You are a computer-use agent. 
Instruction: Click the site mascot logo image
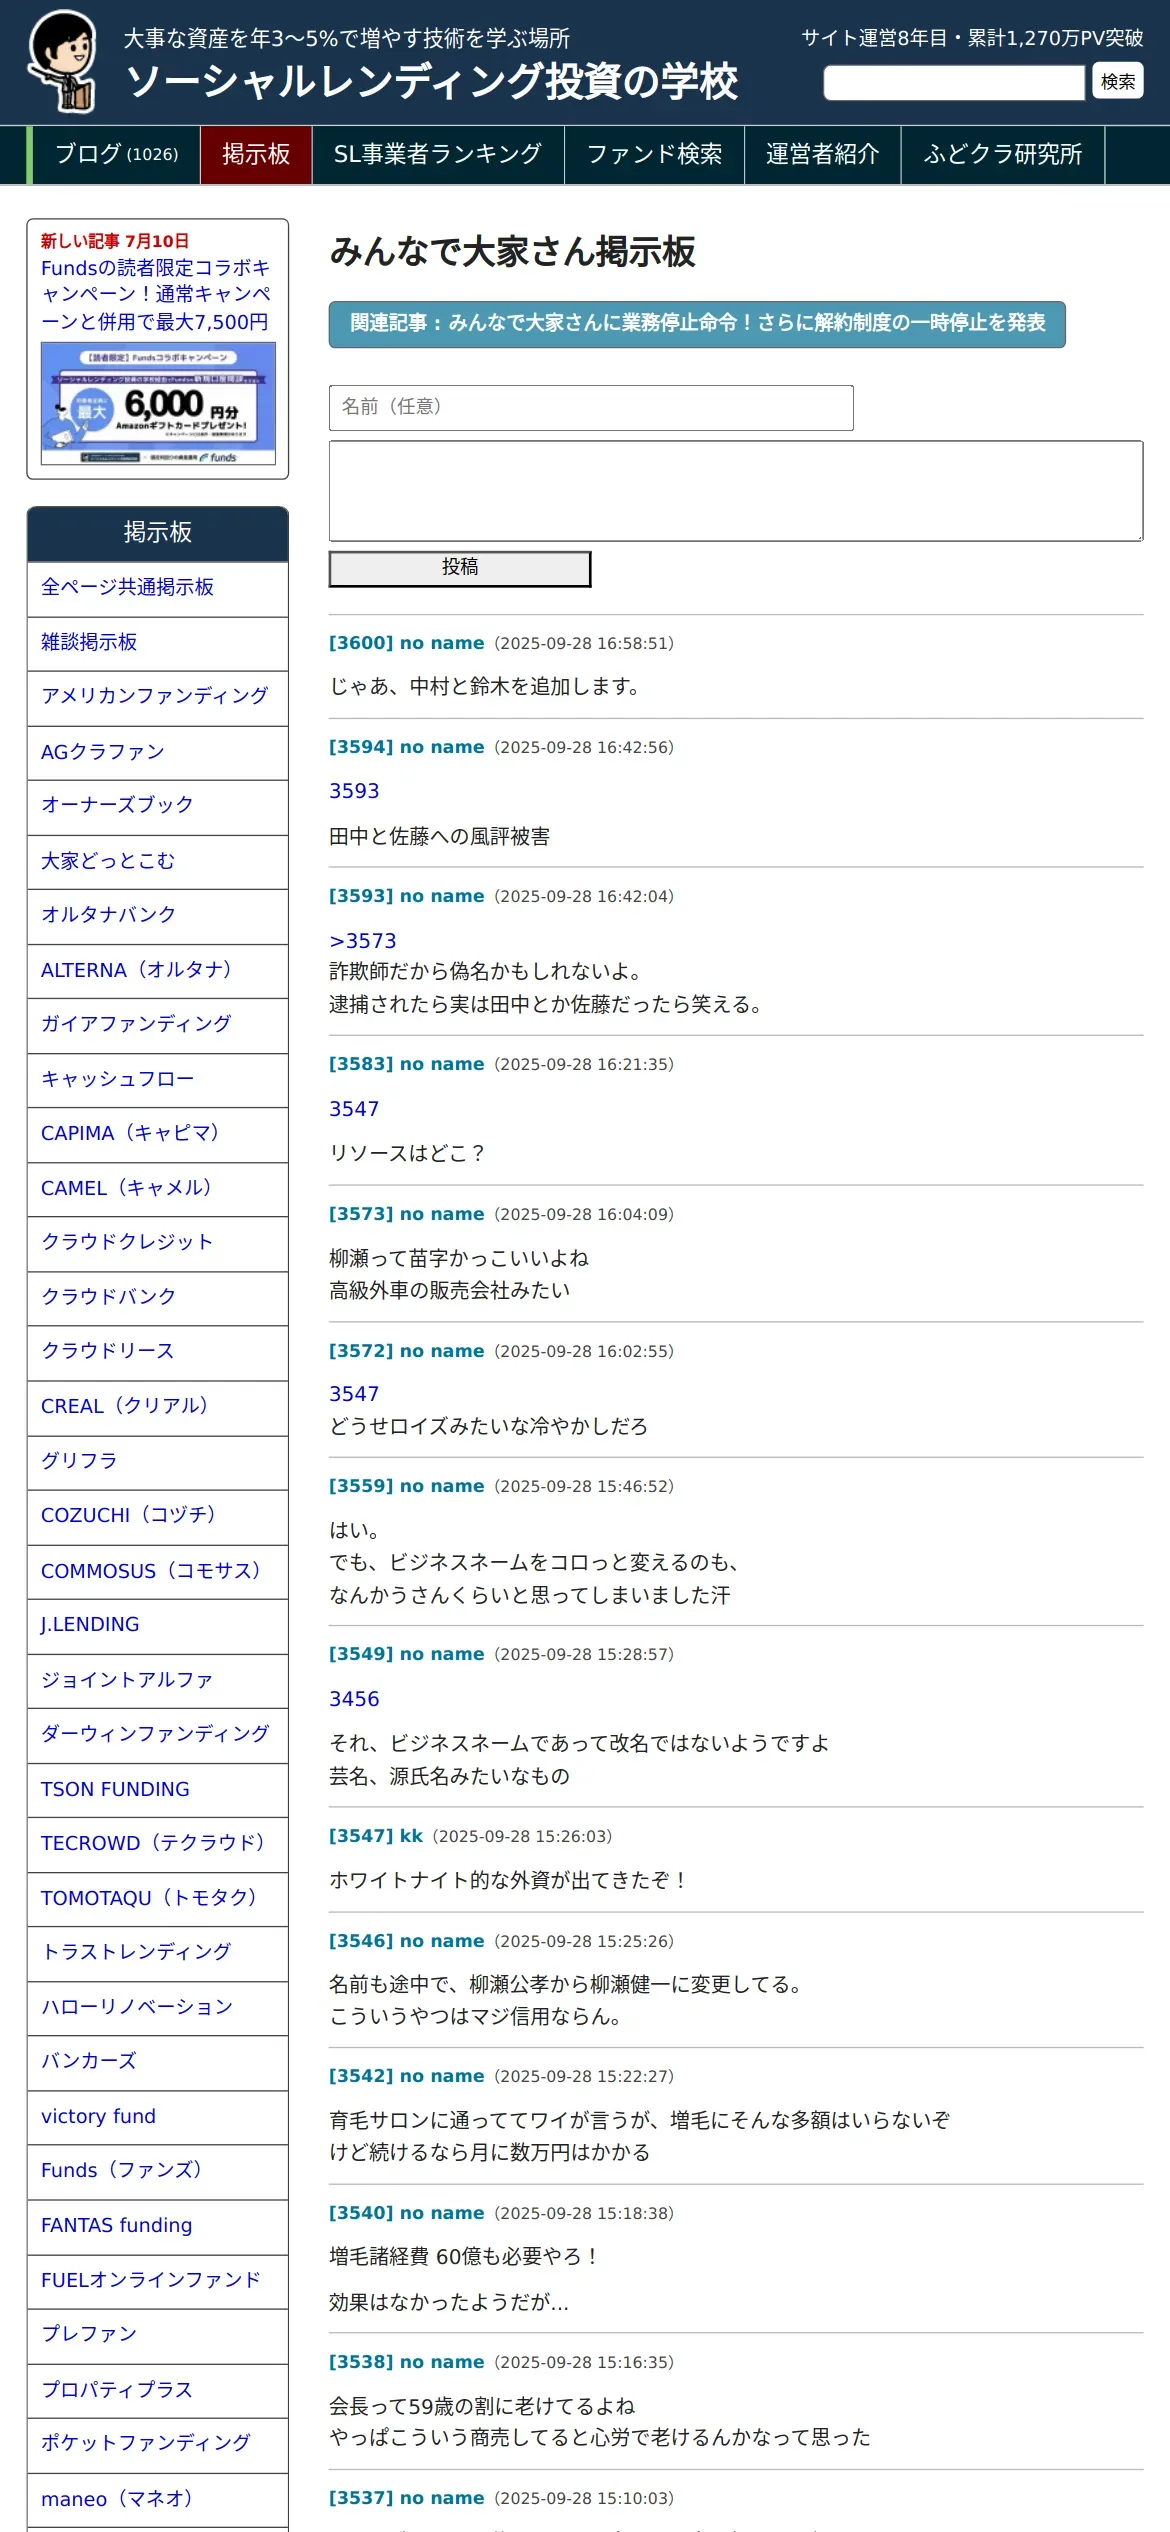click(64, 62)
